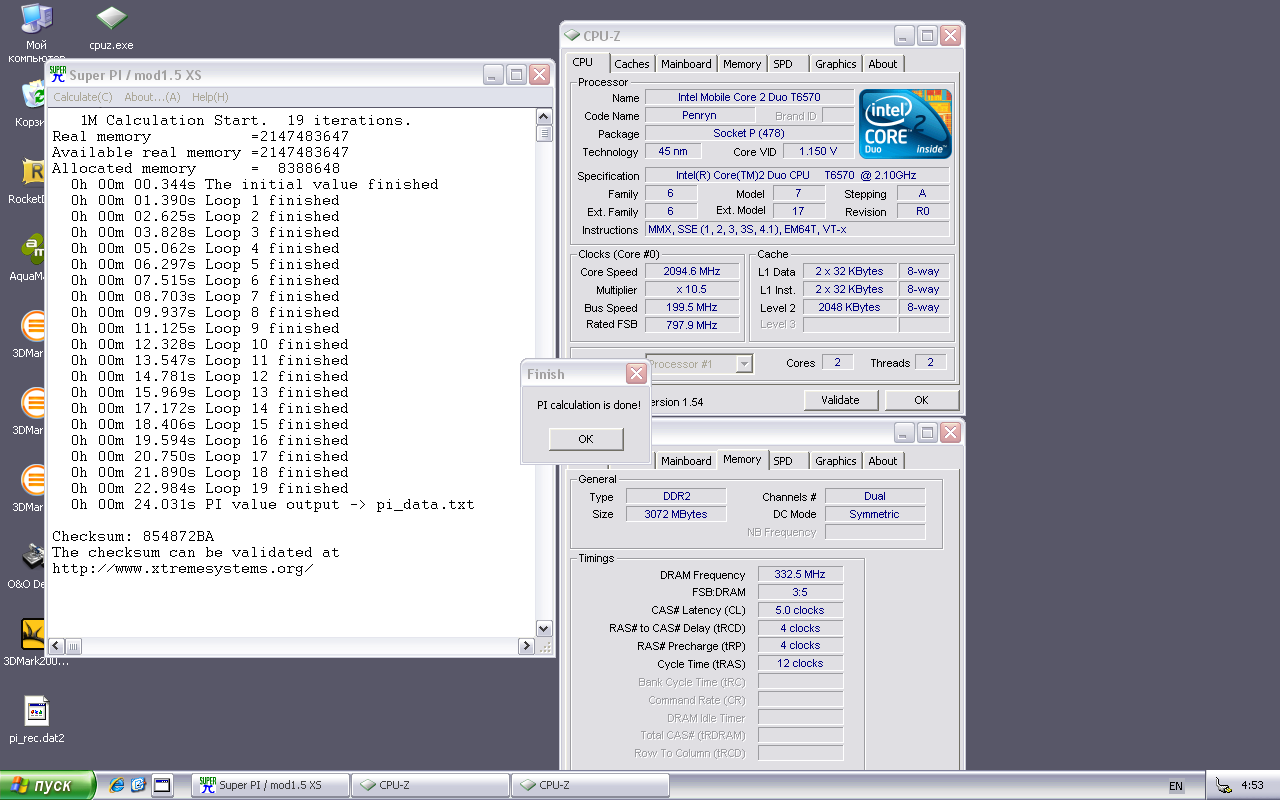Click the CAS# Latency value 5.0 clocks
Viewport: 1280px width, 800px height.
point(800,611)
